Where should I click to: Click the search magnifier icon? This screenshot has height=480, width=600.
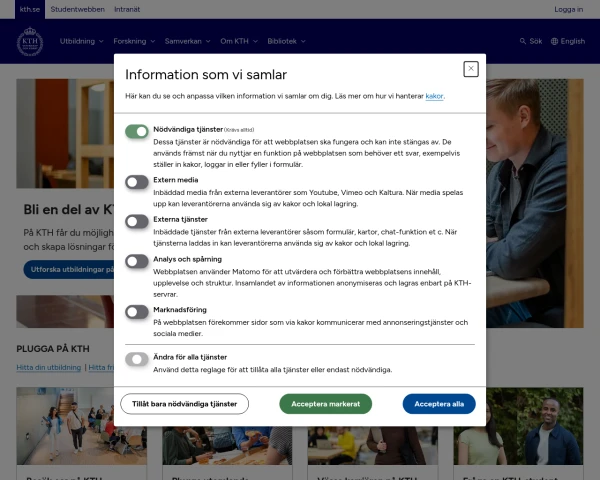tap(523, 42)
